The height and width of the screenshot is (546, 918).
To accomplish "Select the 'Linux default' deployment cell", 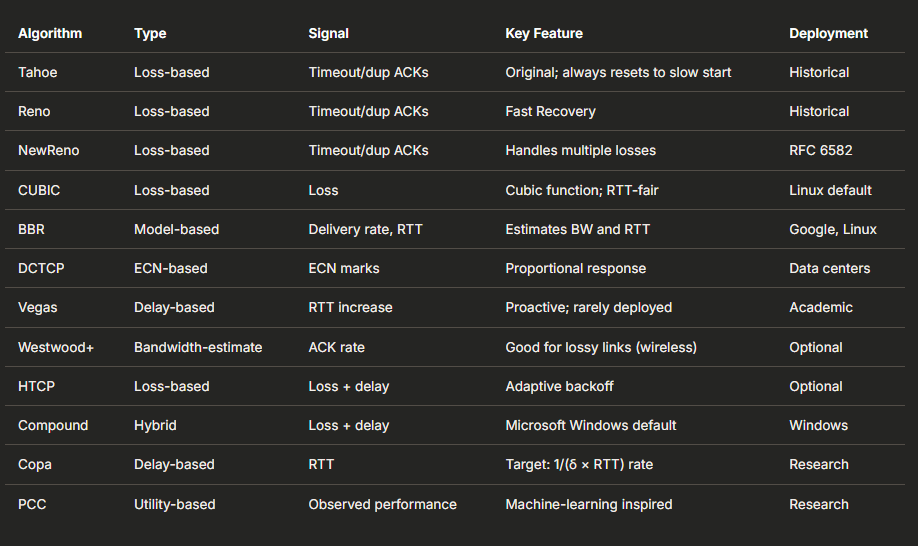I will [x=830, y=190].
